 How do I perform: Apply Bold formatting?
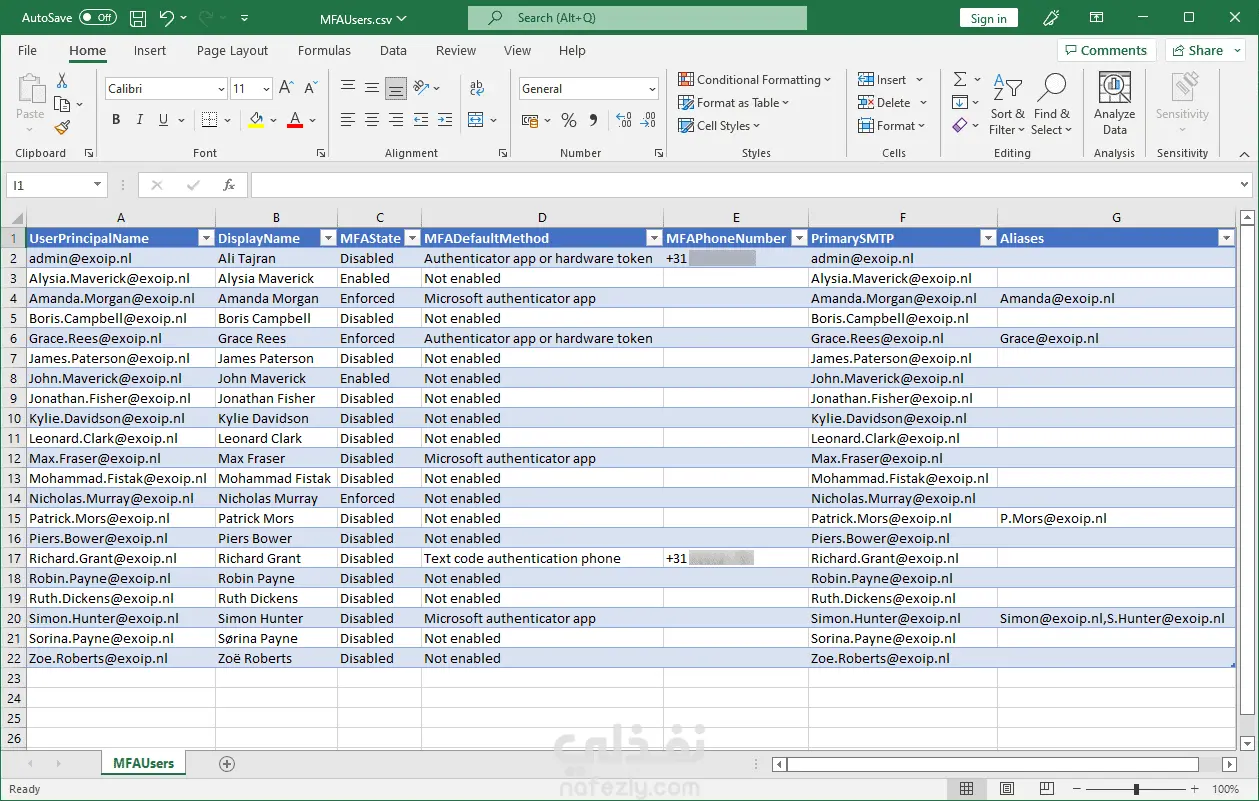(116, 120)
